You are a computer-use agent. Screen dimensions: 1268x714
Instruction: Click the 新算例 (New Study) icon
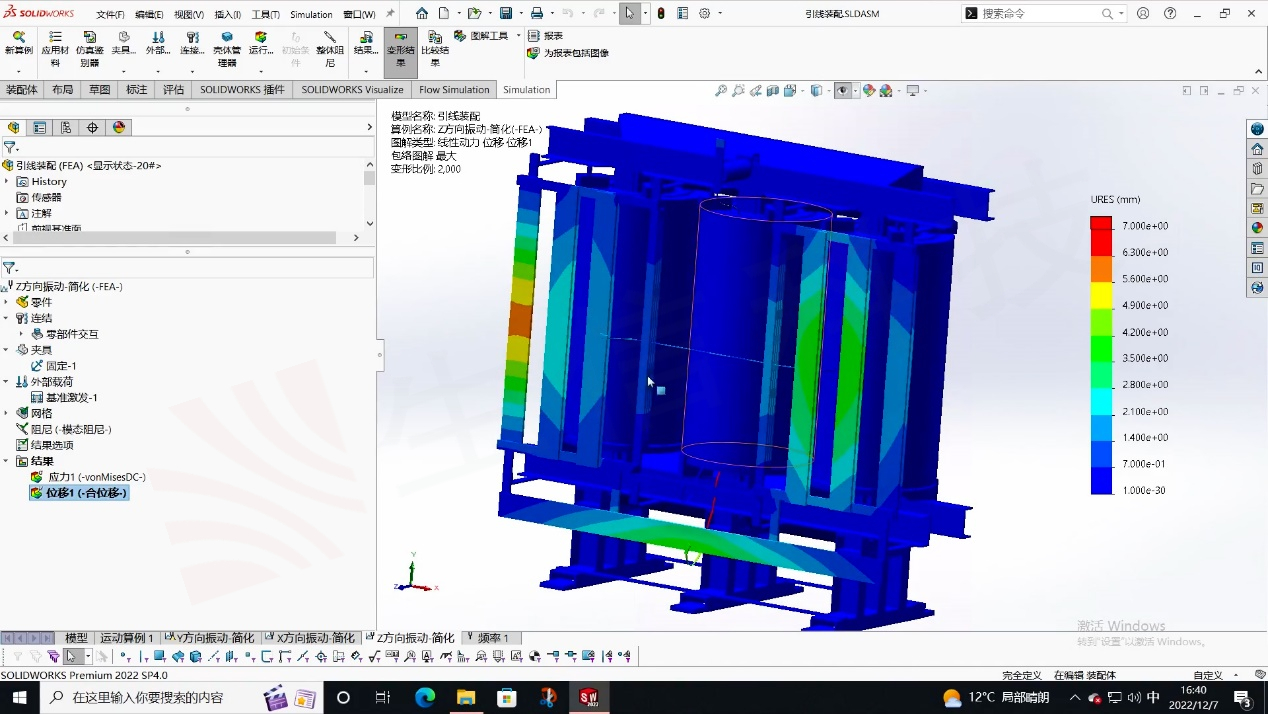(18, 37)
